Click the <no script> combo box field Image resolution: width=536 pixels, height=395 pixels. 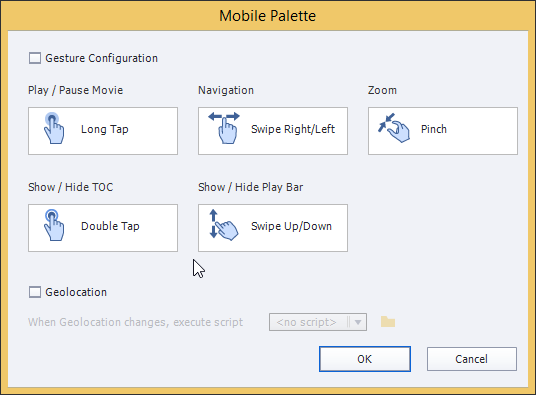point(318,322)
